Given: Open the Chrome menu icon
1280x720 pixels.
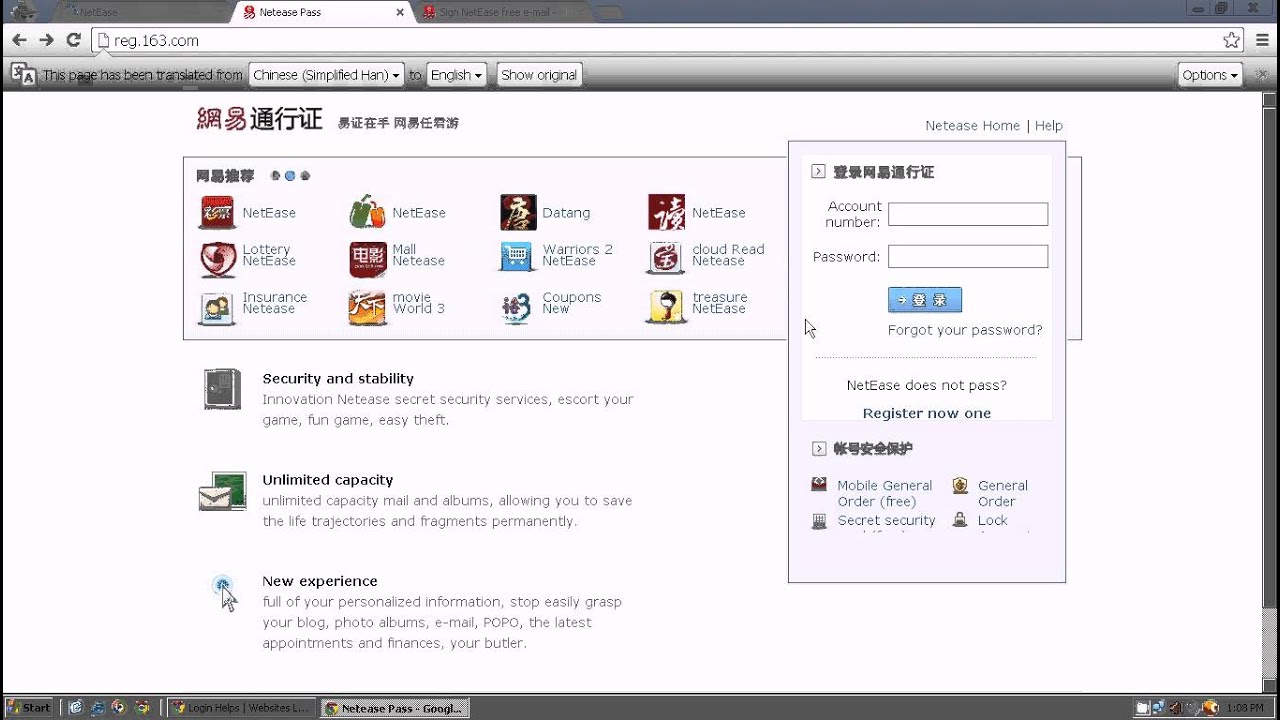Looking at the screenshot, I should 1260,40.
